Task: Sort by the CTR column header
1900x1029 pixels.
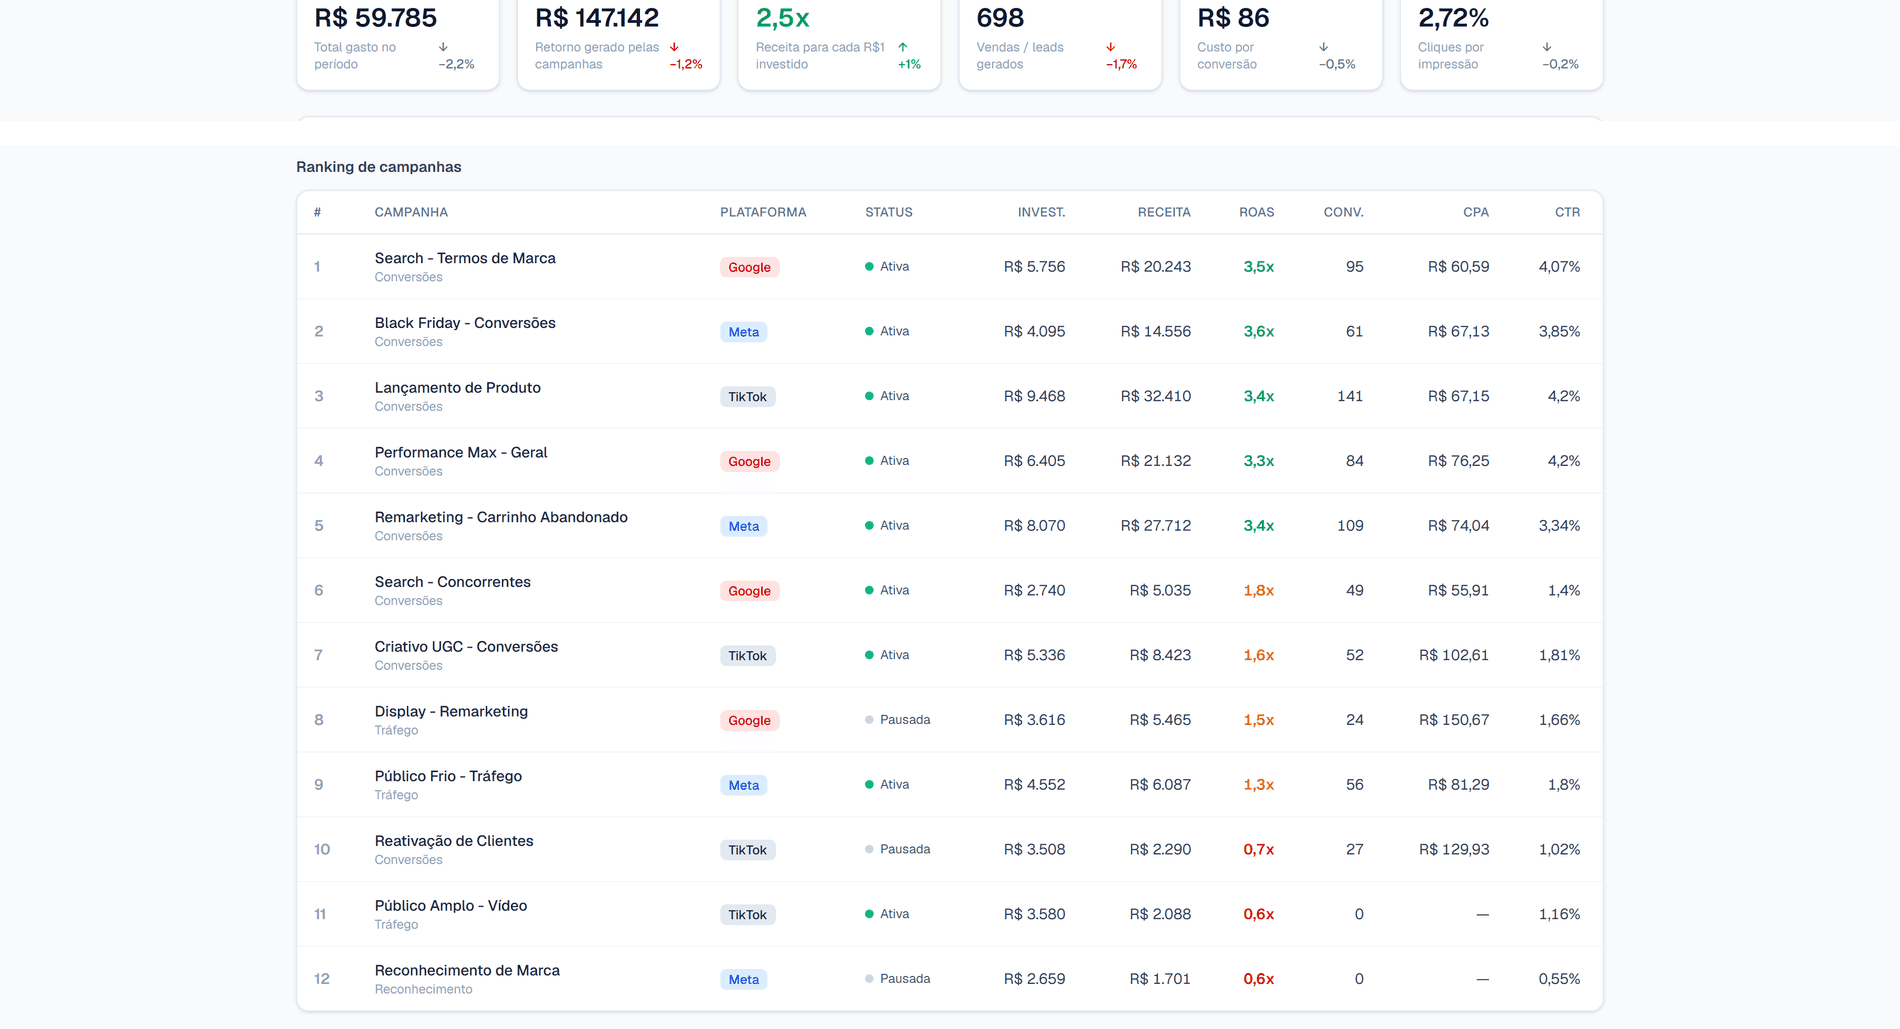Action: click(1567, 212)
